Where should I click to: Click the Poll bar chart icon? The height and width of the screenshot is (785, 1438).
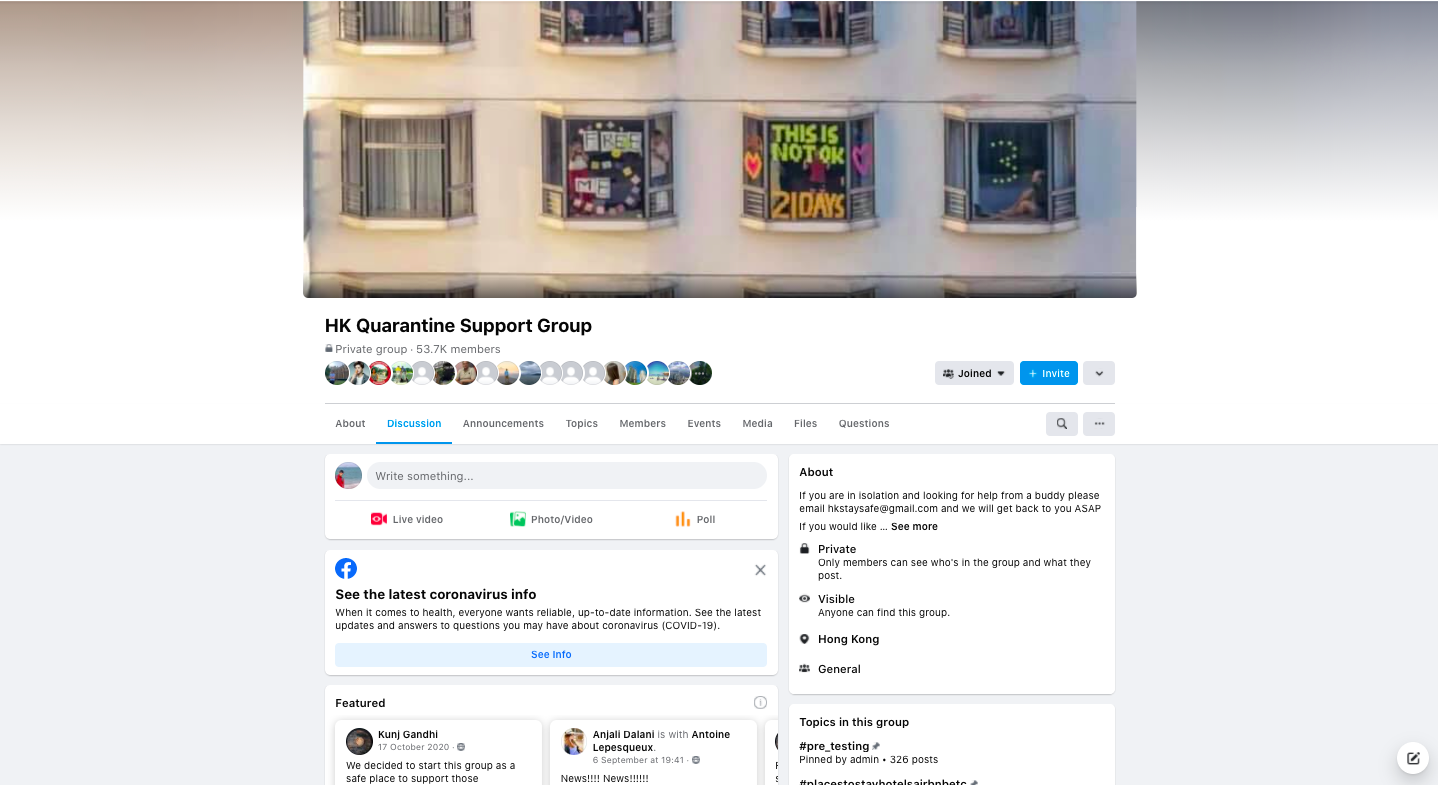pos(683,519)
